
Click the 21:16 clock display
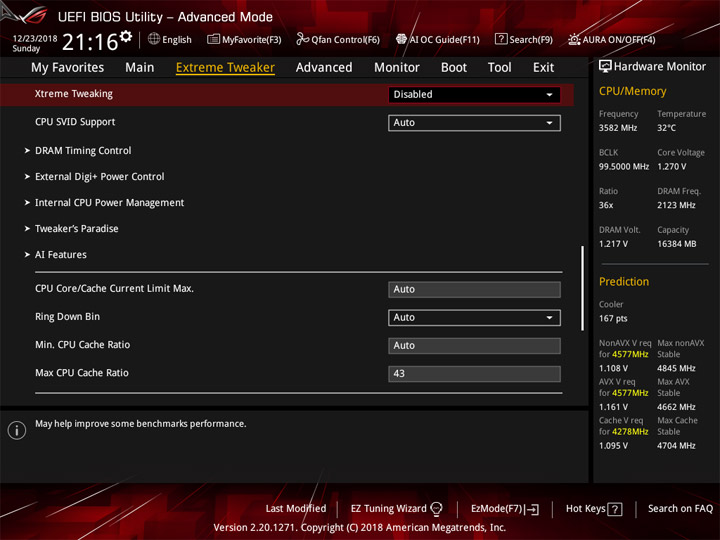[90, 42]
